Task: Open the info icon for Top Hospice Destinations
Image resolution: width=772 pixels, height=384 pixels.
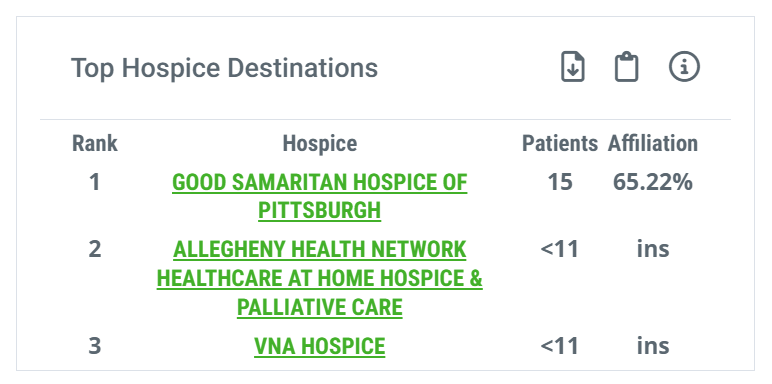Action: 684,66
